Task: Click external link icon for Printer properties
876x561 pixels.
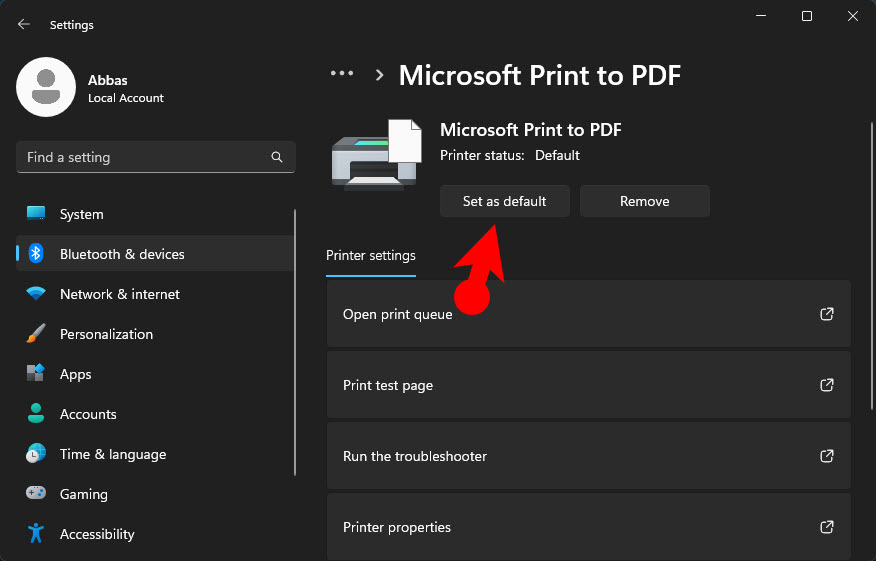Action: (x=827, y=527)
